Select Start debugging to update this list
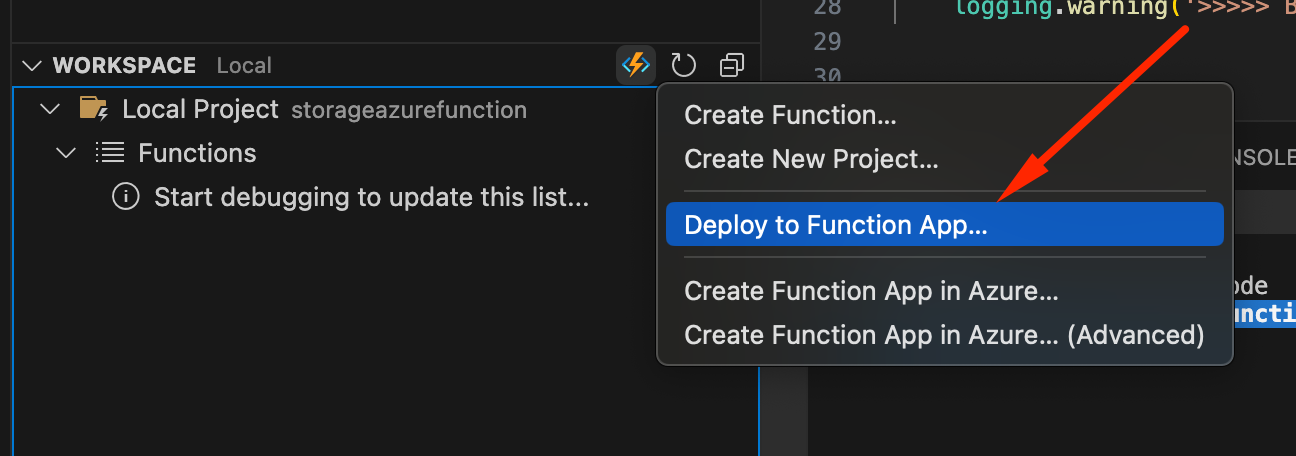Screen dimensions: 1296x456 pyautogui.click(x=371, y=197)
